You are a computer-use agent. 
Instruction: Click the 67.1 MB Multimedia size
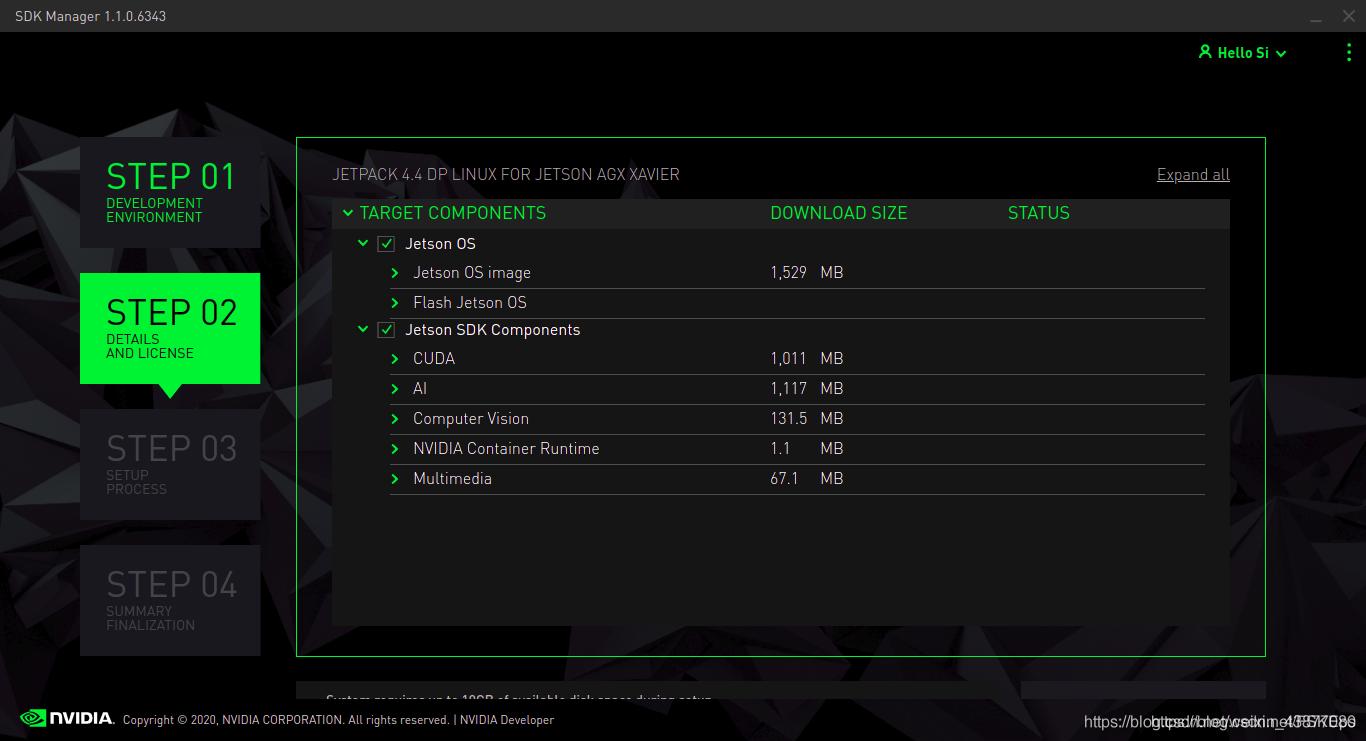click(807, 479)
